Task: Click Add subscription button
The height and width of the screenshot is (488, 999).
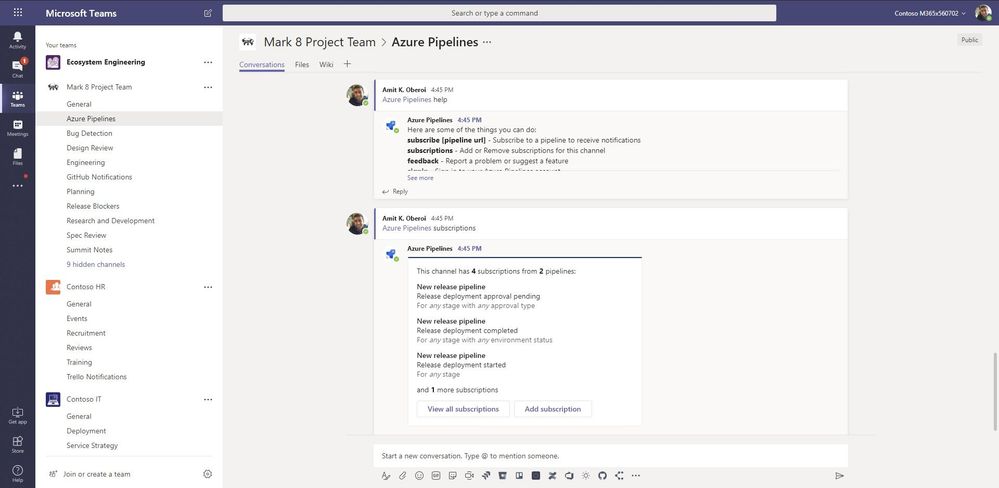Action: click(x=552, y=409)
